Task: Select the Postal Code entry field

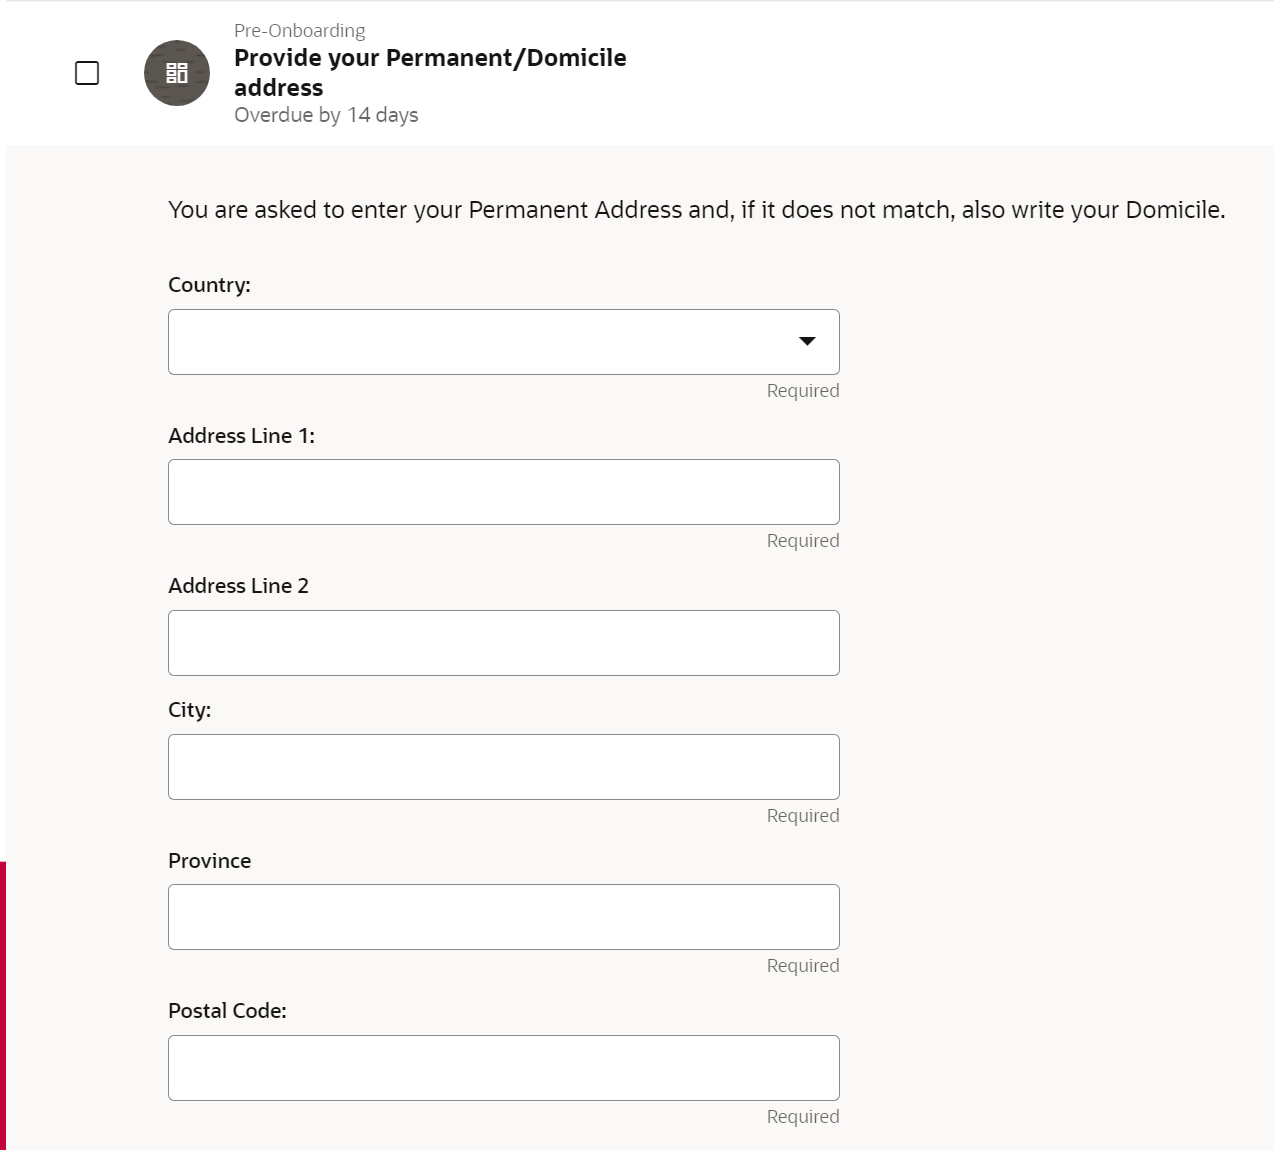Action: pyautogui.click(x=503, y=1067)
